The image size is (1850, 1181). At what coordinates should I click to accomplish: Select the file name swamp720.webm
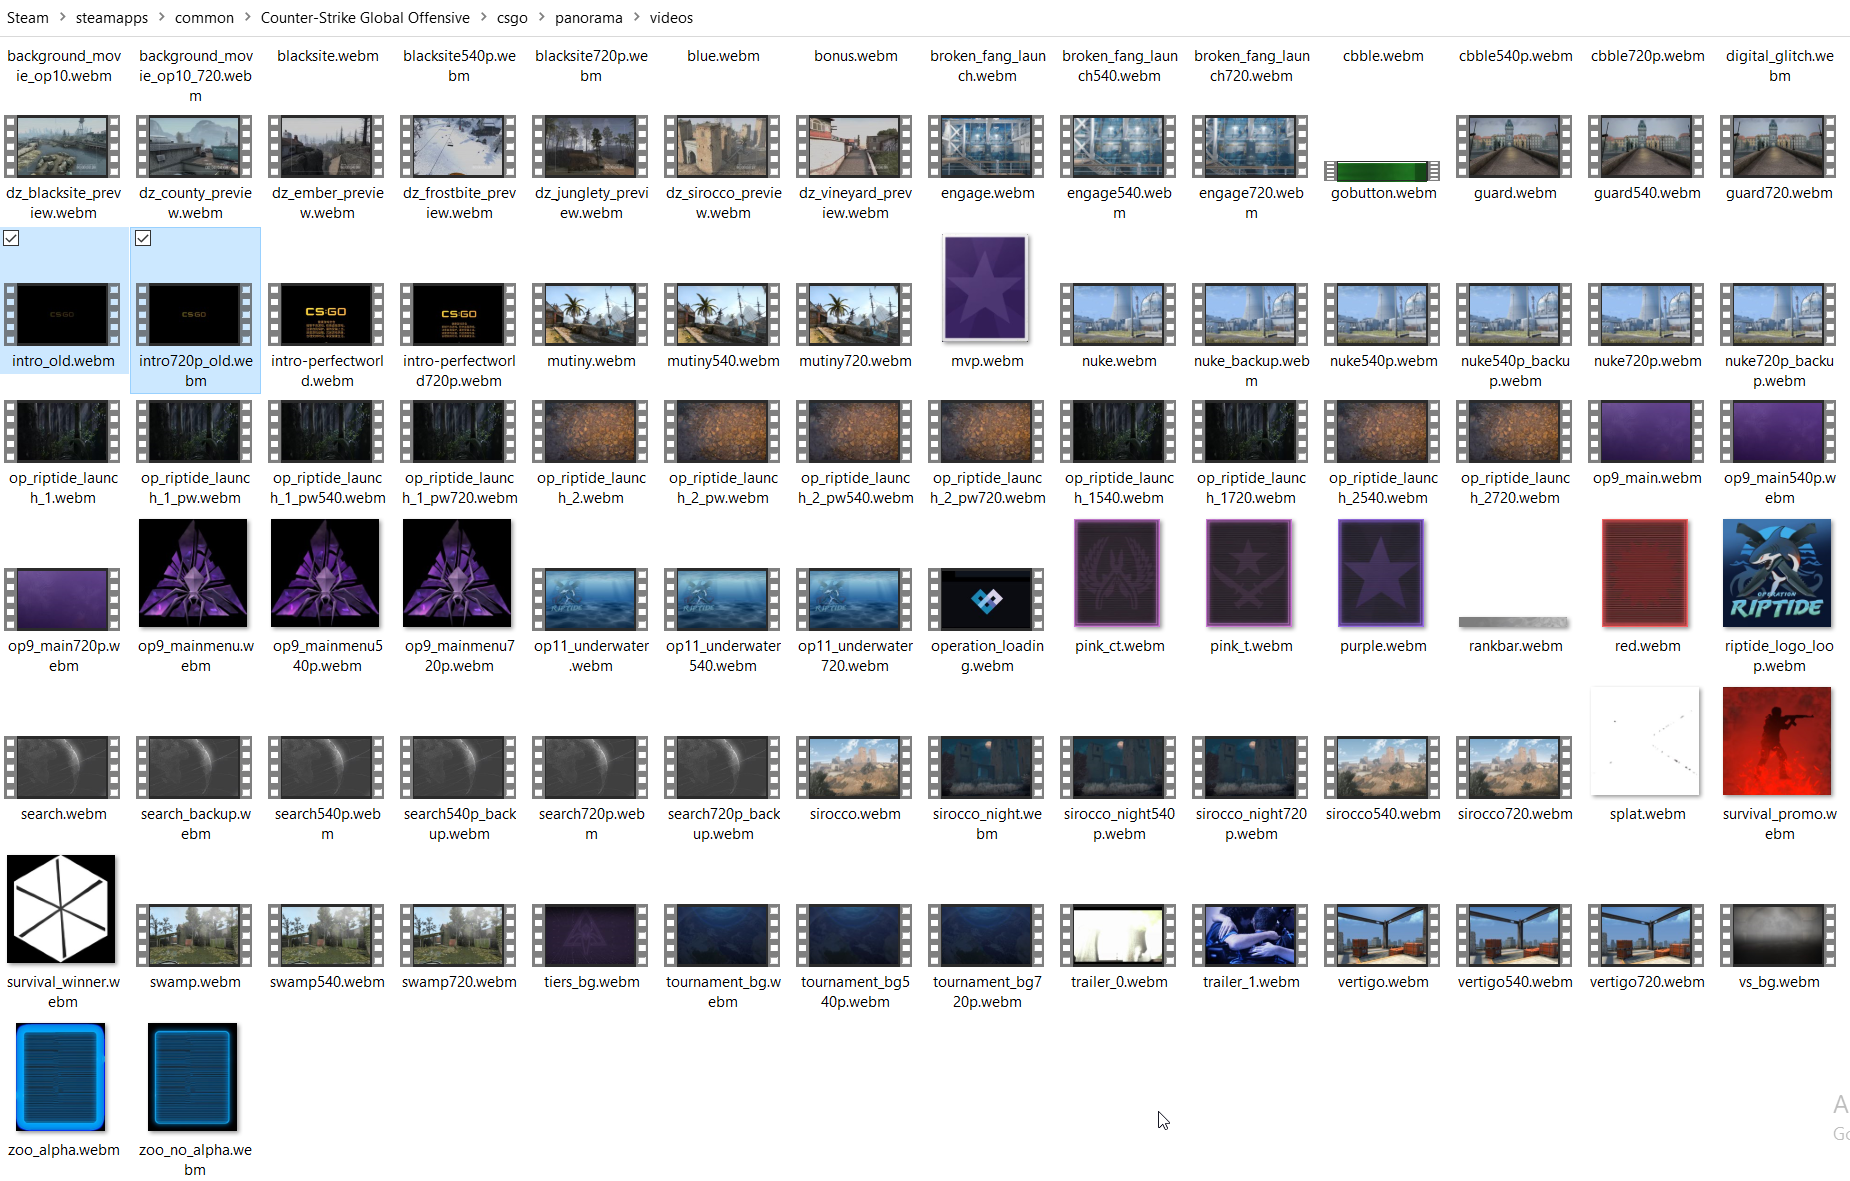459,982
